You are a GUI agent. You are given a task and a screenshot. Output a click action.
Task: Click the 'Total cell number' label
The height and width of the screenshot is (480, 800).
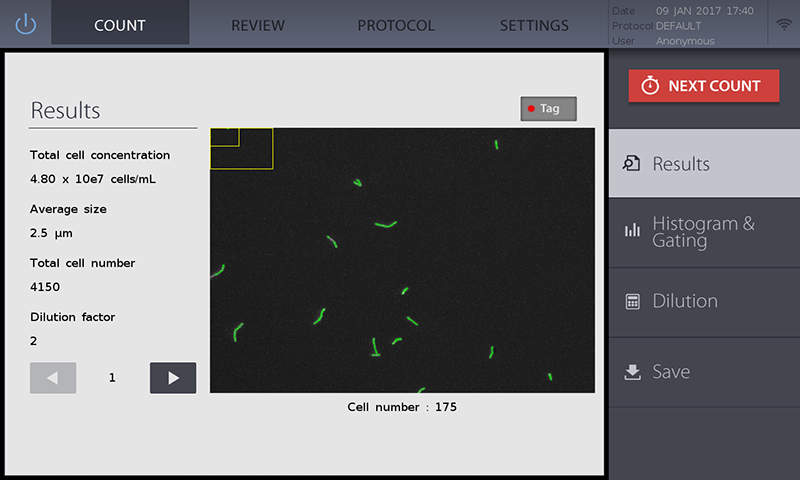(x=83, y=263)
